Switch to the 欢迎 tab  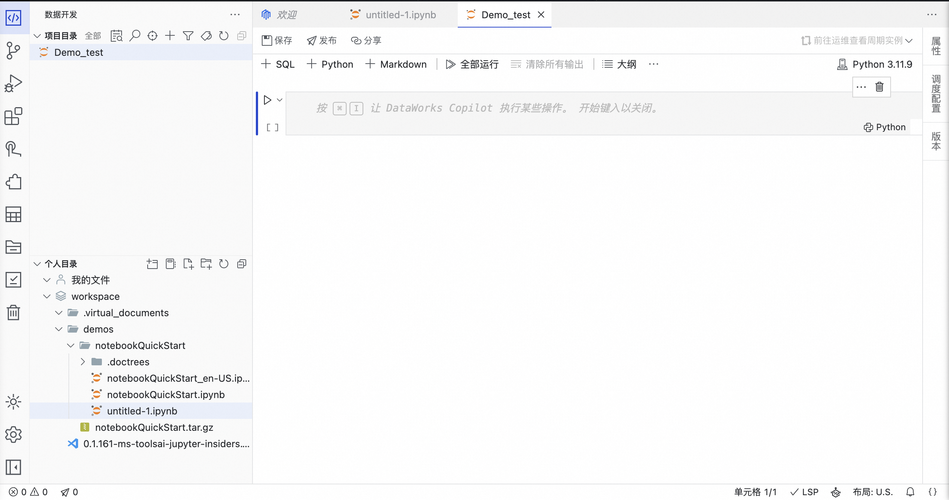click(x=279, y=15)
